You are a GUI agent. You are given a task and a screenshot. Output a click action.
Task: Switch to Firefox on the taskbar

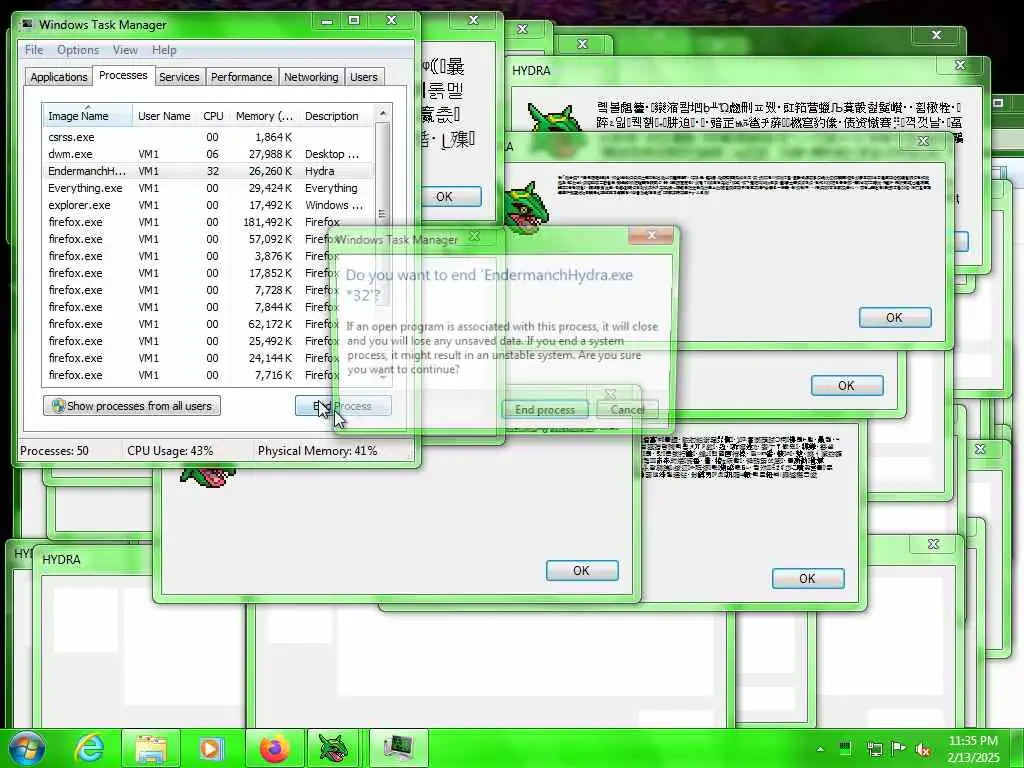click(274, 748)
